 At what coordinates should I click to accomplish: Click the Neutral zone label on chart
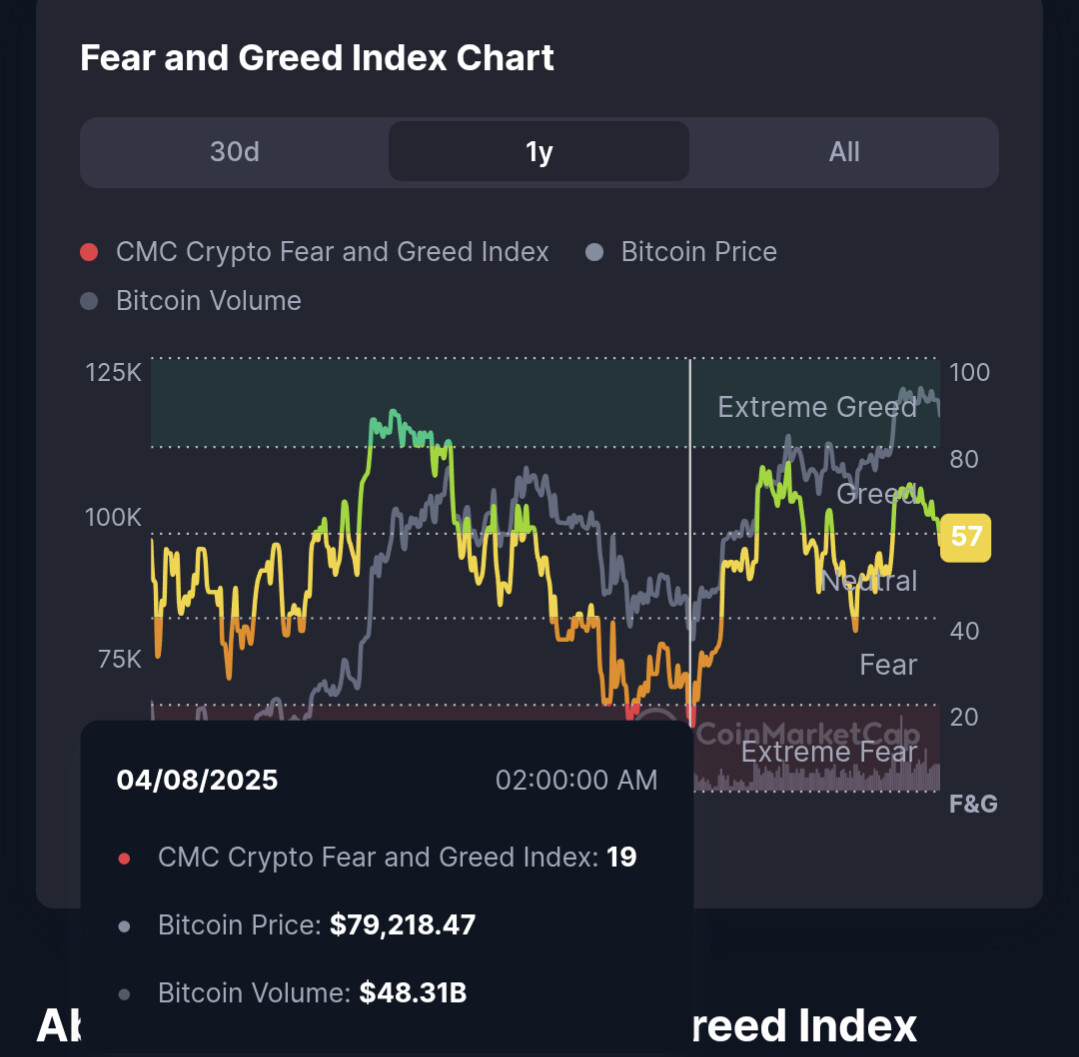coord(868,581)
